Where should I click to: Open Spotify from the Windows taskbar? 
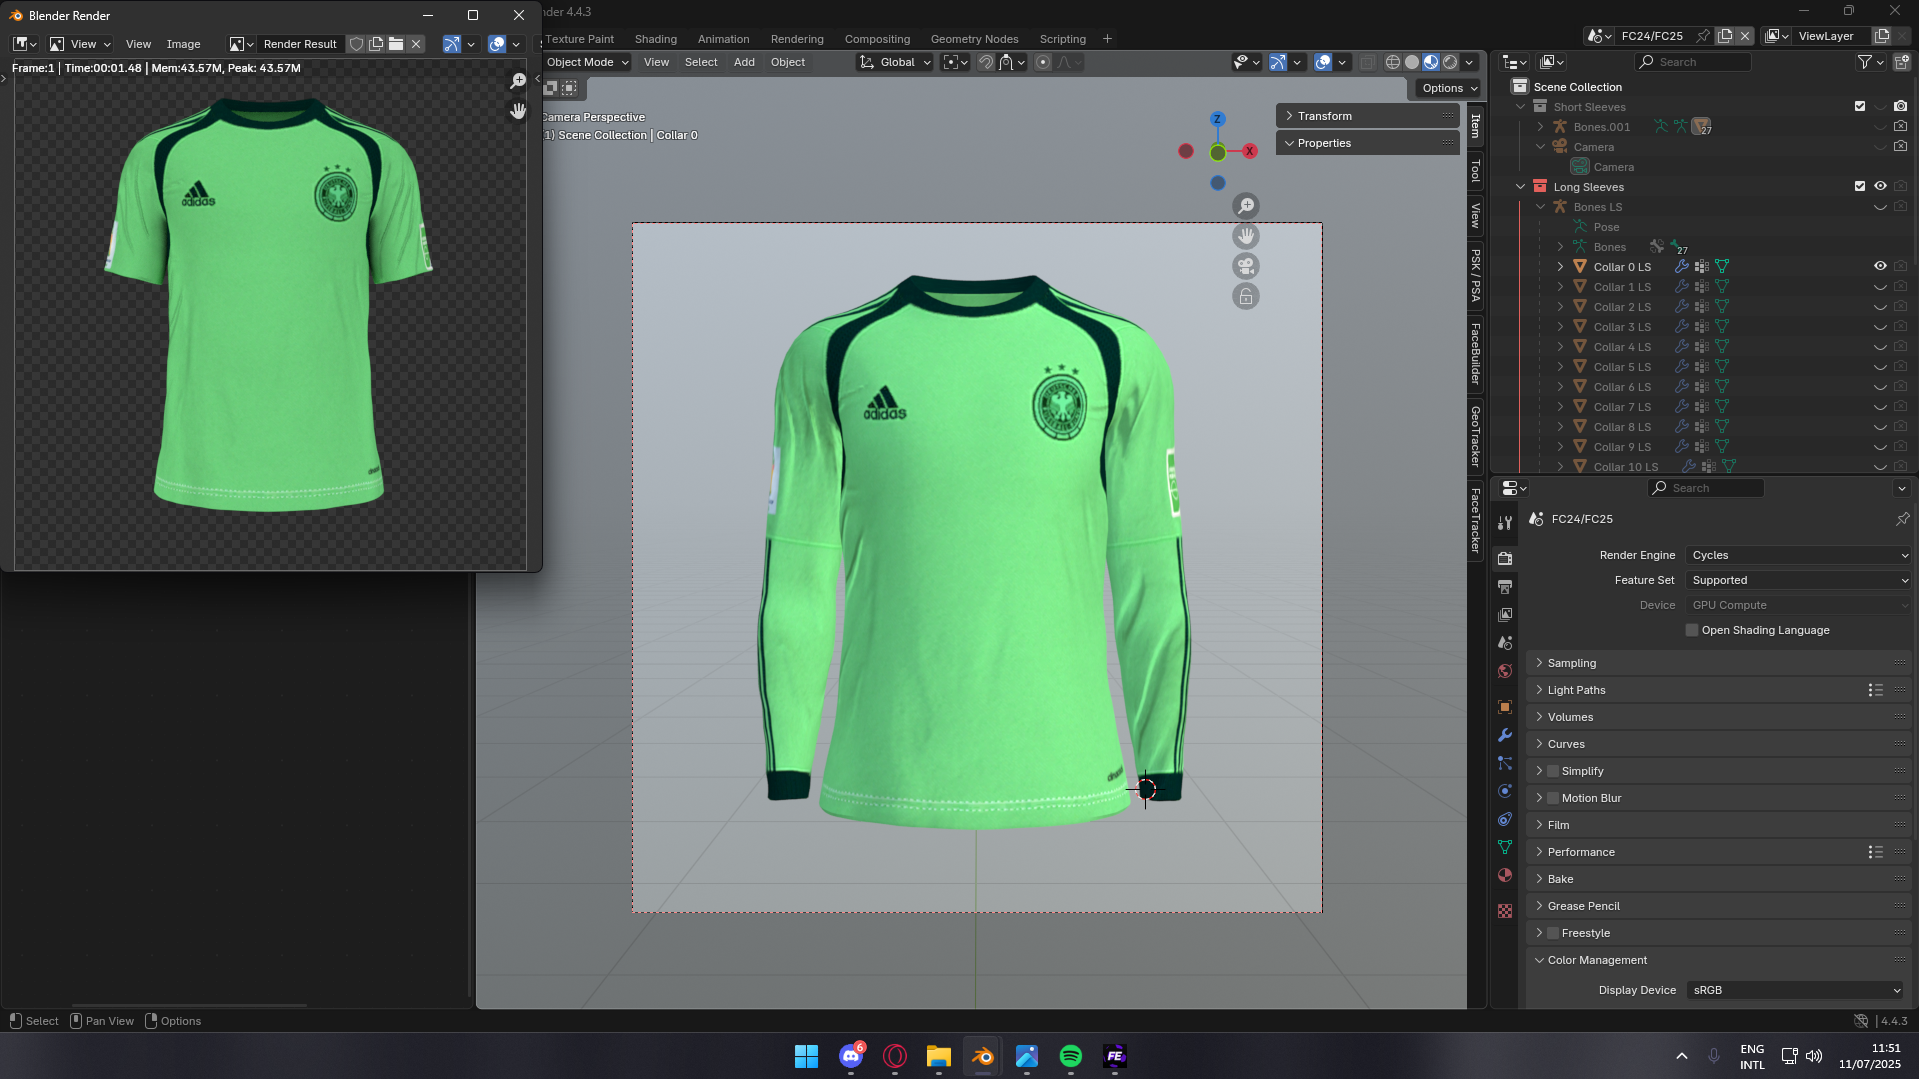point(1071,1056)
